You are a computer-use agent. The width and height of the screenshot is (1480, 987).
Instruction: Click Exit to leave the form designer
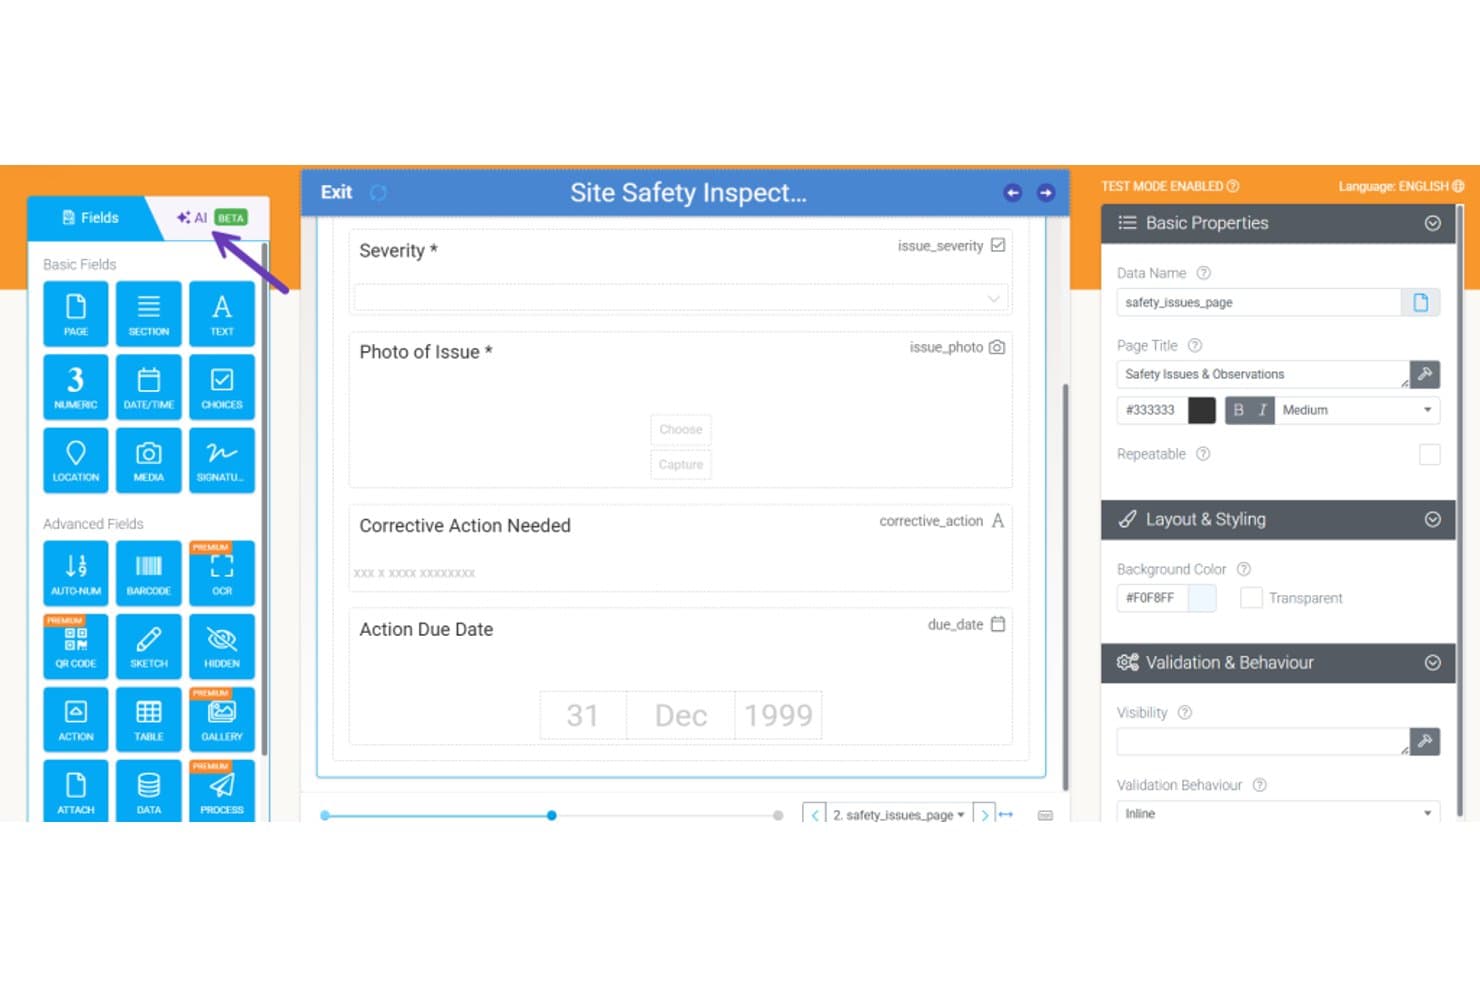pos(336,192)
